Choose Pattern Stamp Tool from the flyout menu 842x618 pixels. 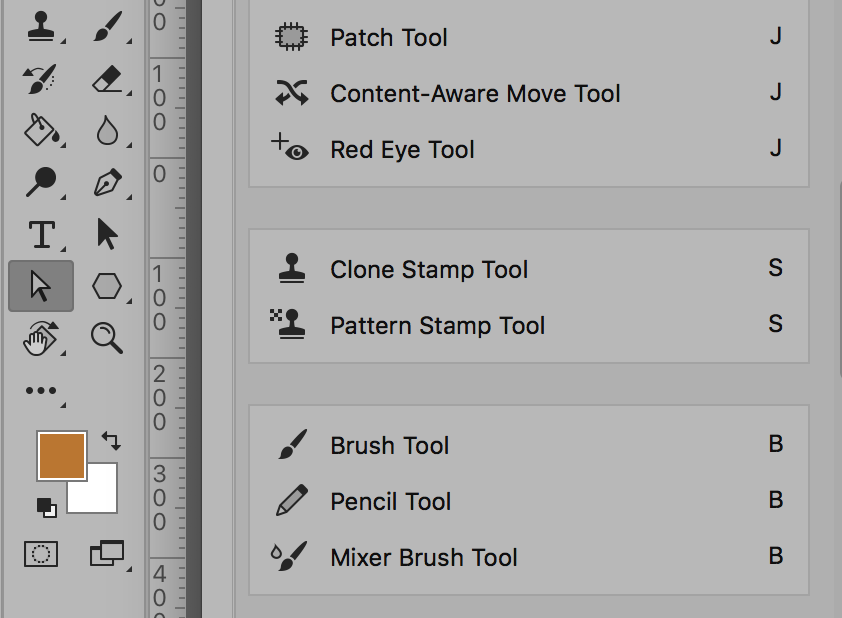(437, 325)
